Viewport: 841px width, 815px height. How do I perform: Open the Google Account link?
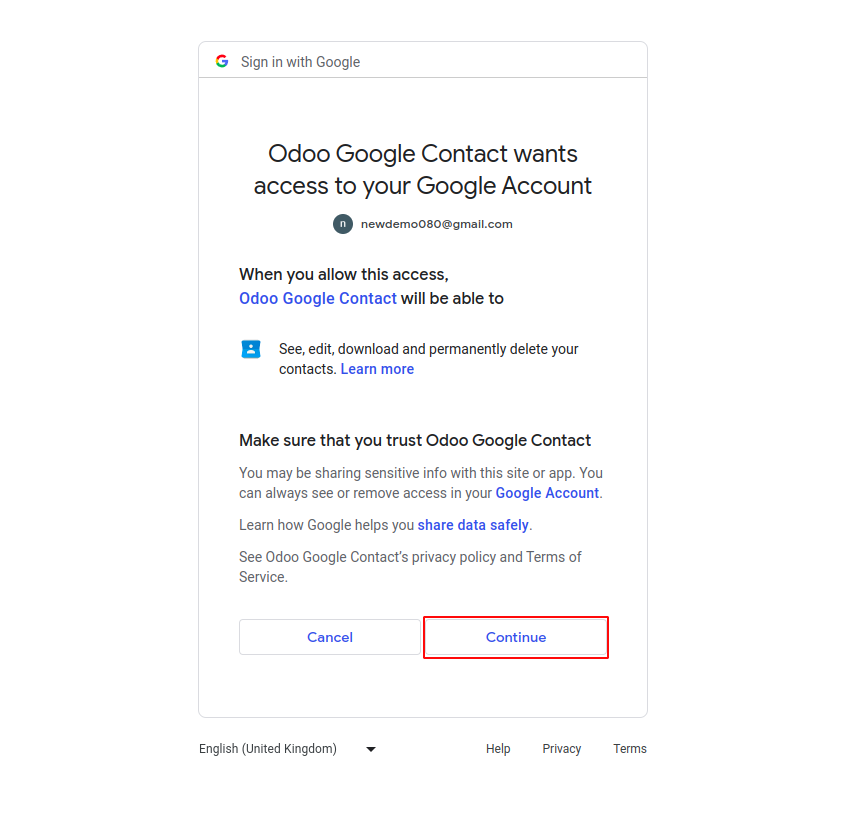(547, 493)
